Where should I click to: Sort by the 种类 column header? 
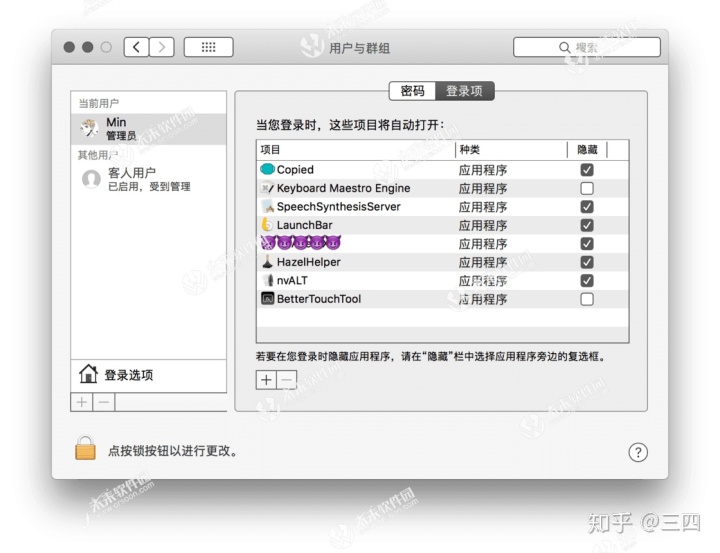(x=512, y=150)
